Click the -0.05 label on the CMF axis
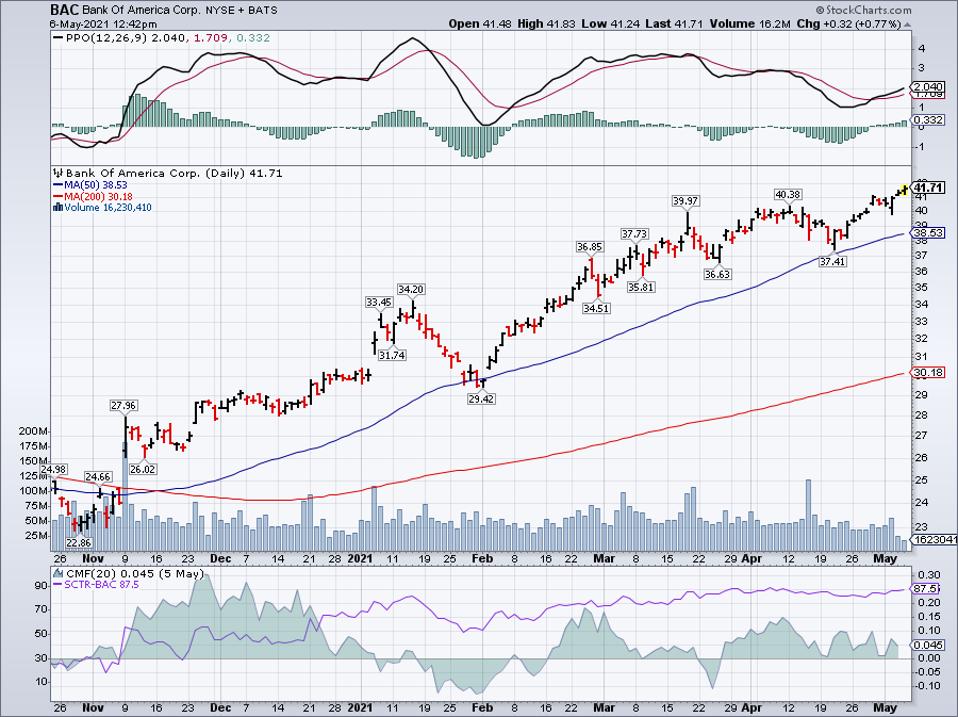958x717 pixels. pyautogui.click(x=927, y=672)
